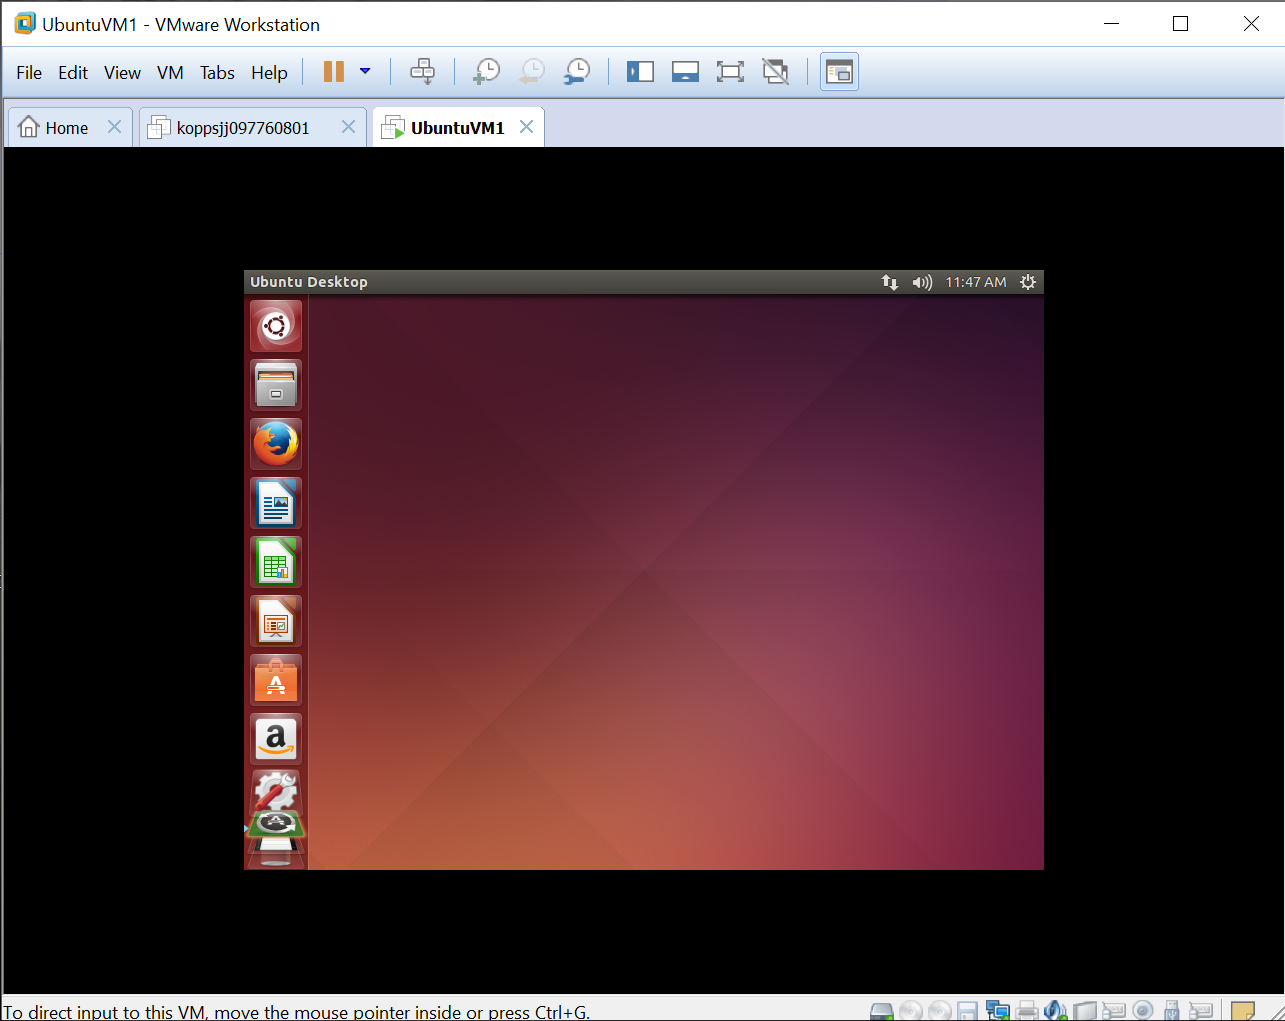
Task: Take a snapshot of the virtual machine
Action: coord(487,71)
